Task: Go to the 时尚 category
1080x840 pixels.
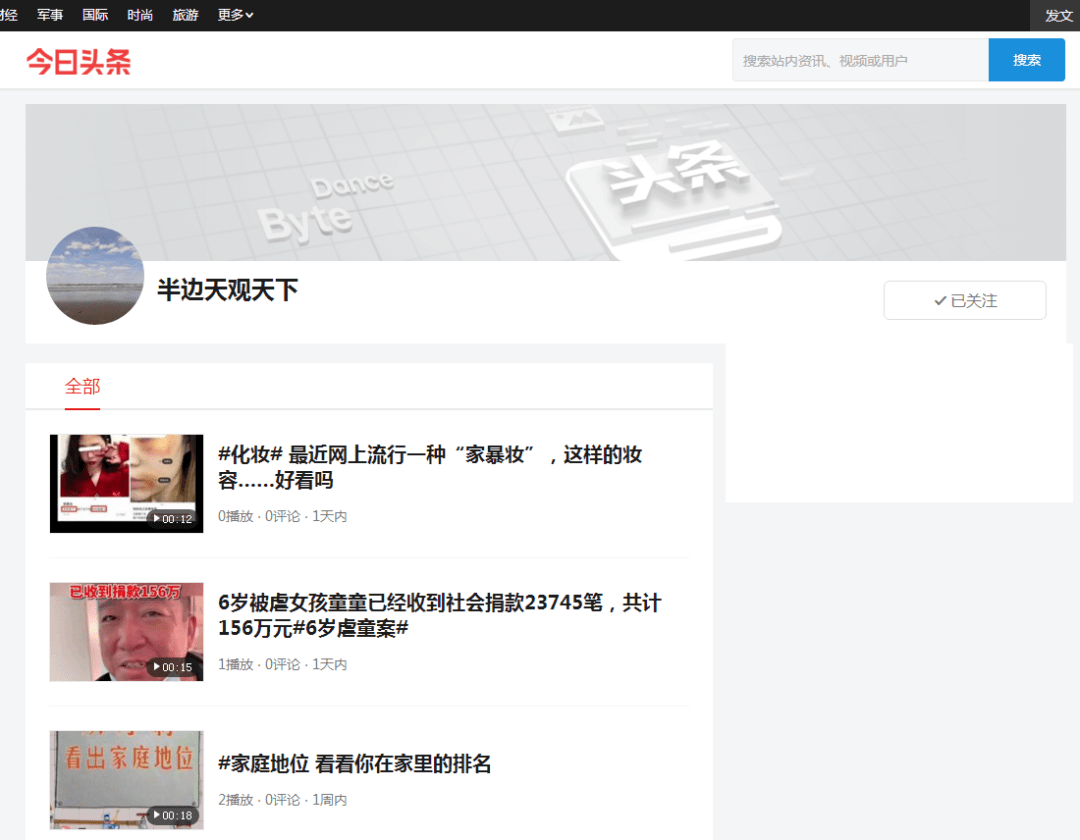Action: (x=140, y=15)
